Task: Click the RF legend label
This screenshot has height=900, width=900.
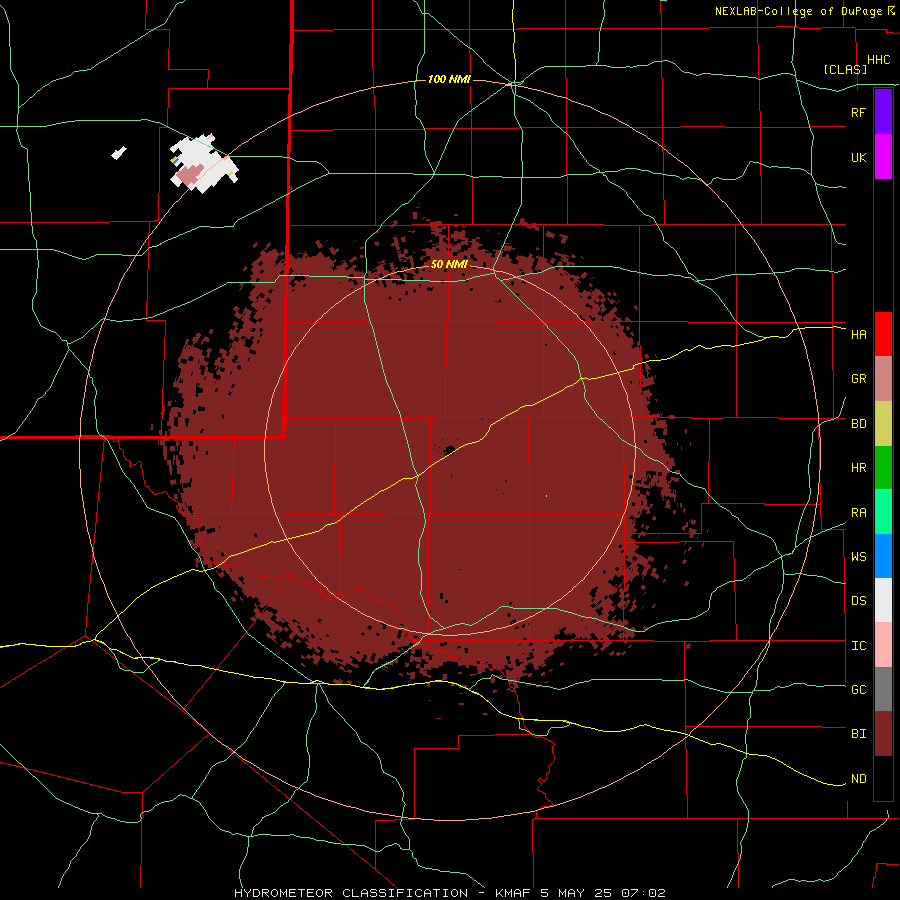Action: click(858, 112)
